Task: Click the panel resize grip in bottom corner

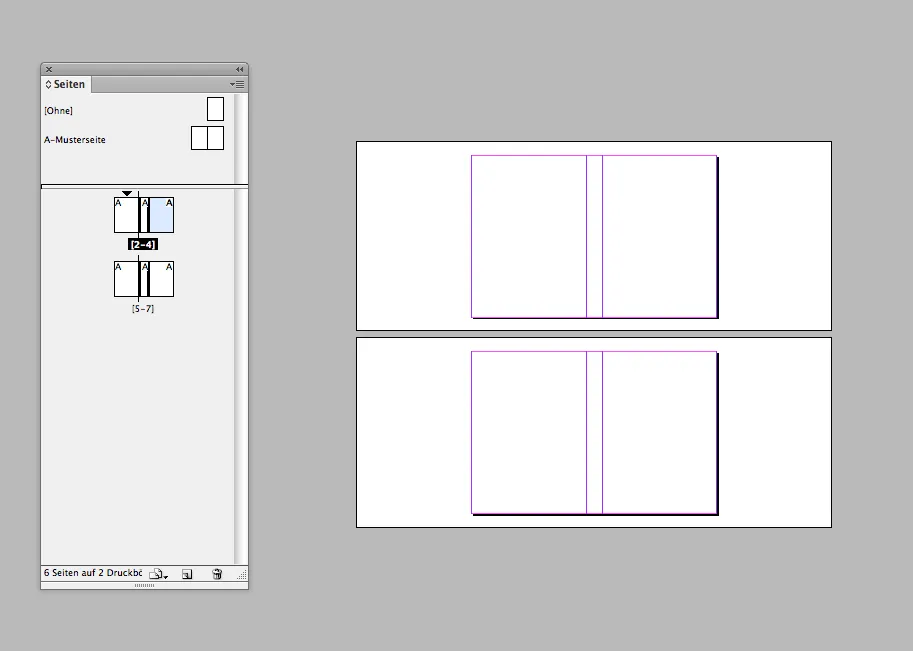Action: 241,576
